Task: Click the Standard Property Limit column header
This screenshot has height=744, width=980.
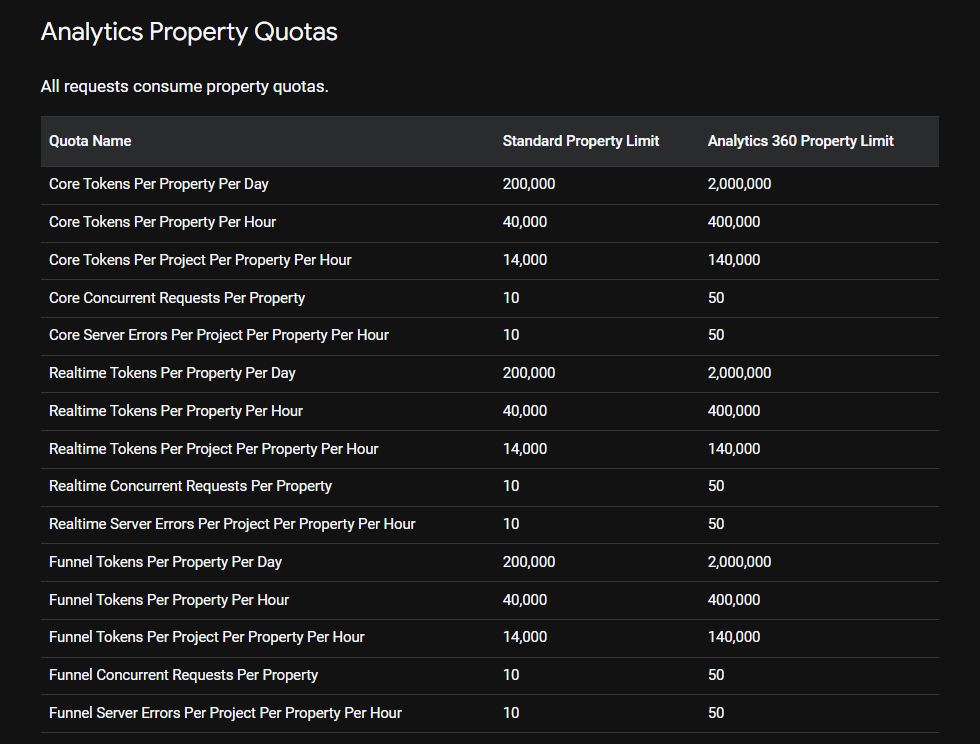Action: [580, 141]
